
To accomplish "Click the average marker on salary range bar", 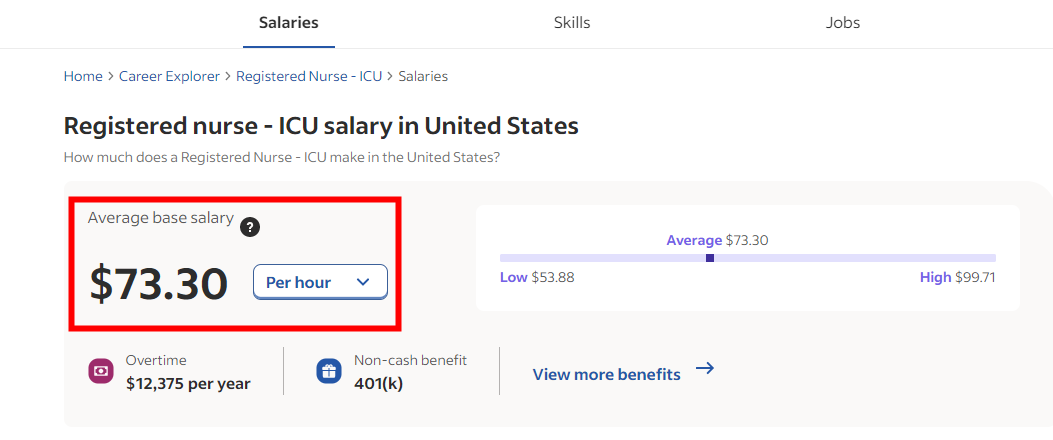I will point(710,258).
